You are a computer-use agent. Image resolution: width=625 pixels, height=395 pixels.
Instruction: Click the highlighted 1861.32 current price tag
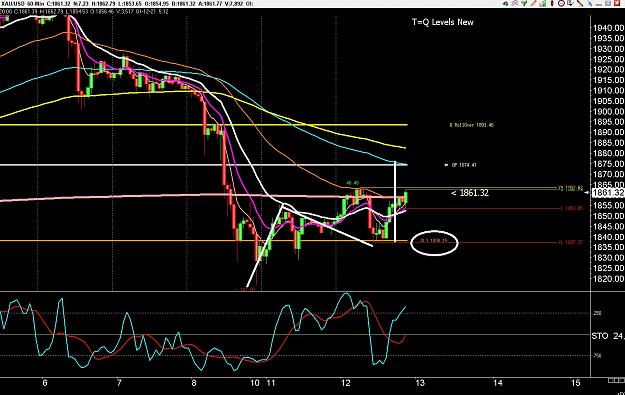click(x=608, y=193)
